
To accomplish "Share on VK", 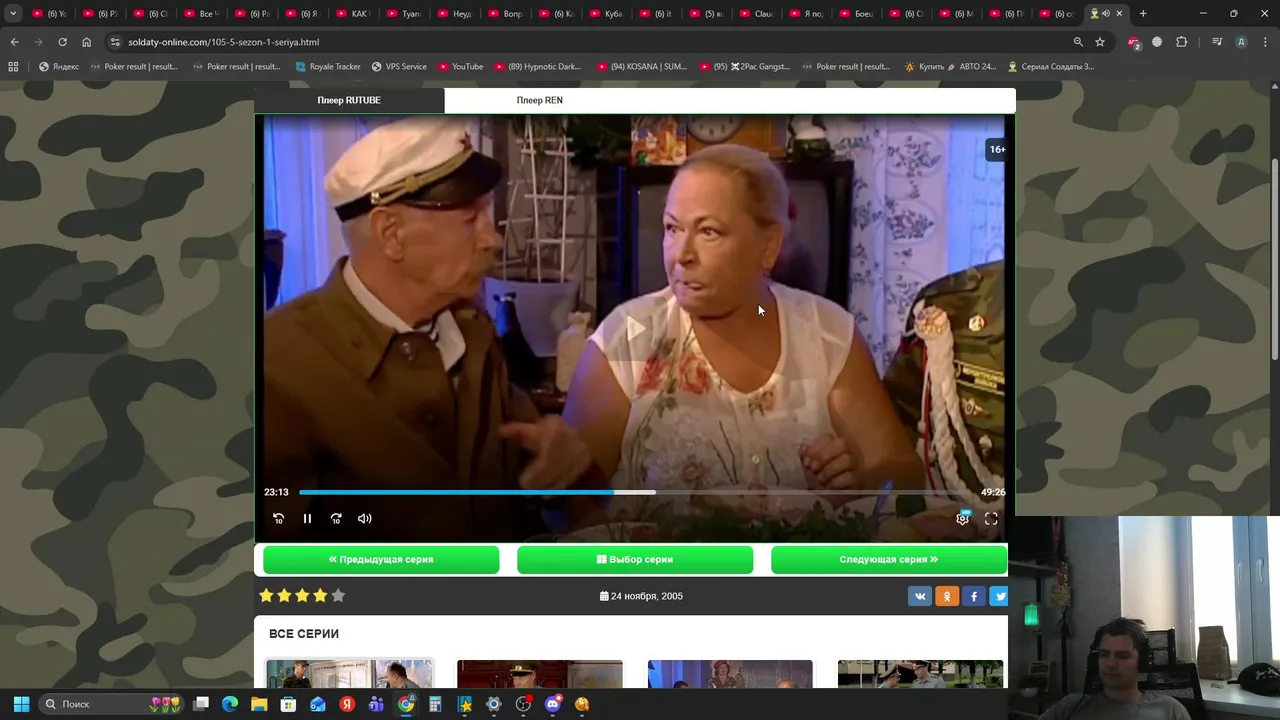I will point(920,596).
